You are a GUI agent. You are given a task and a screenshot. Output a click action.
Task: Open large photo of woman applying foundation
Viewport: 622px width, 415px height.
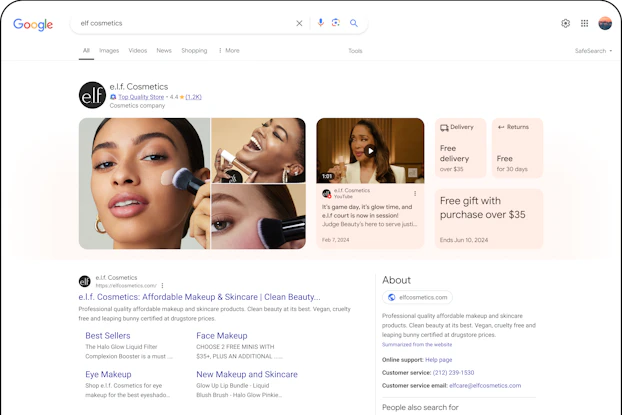[x=144, y=183]
